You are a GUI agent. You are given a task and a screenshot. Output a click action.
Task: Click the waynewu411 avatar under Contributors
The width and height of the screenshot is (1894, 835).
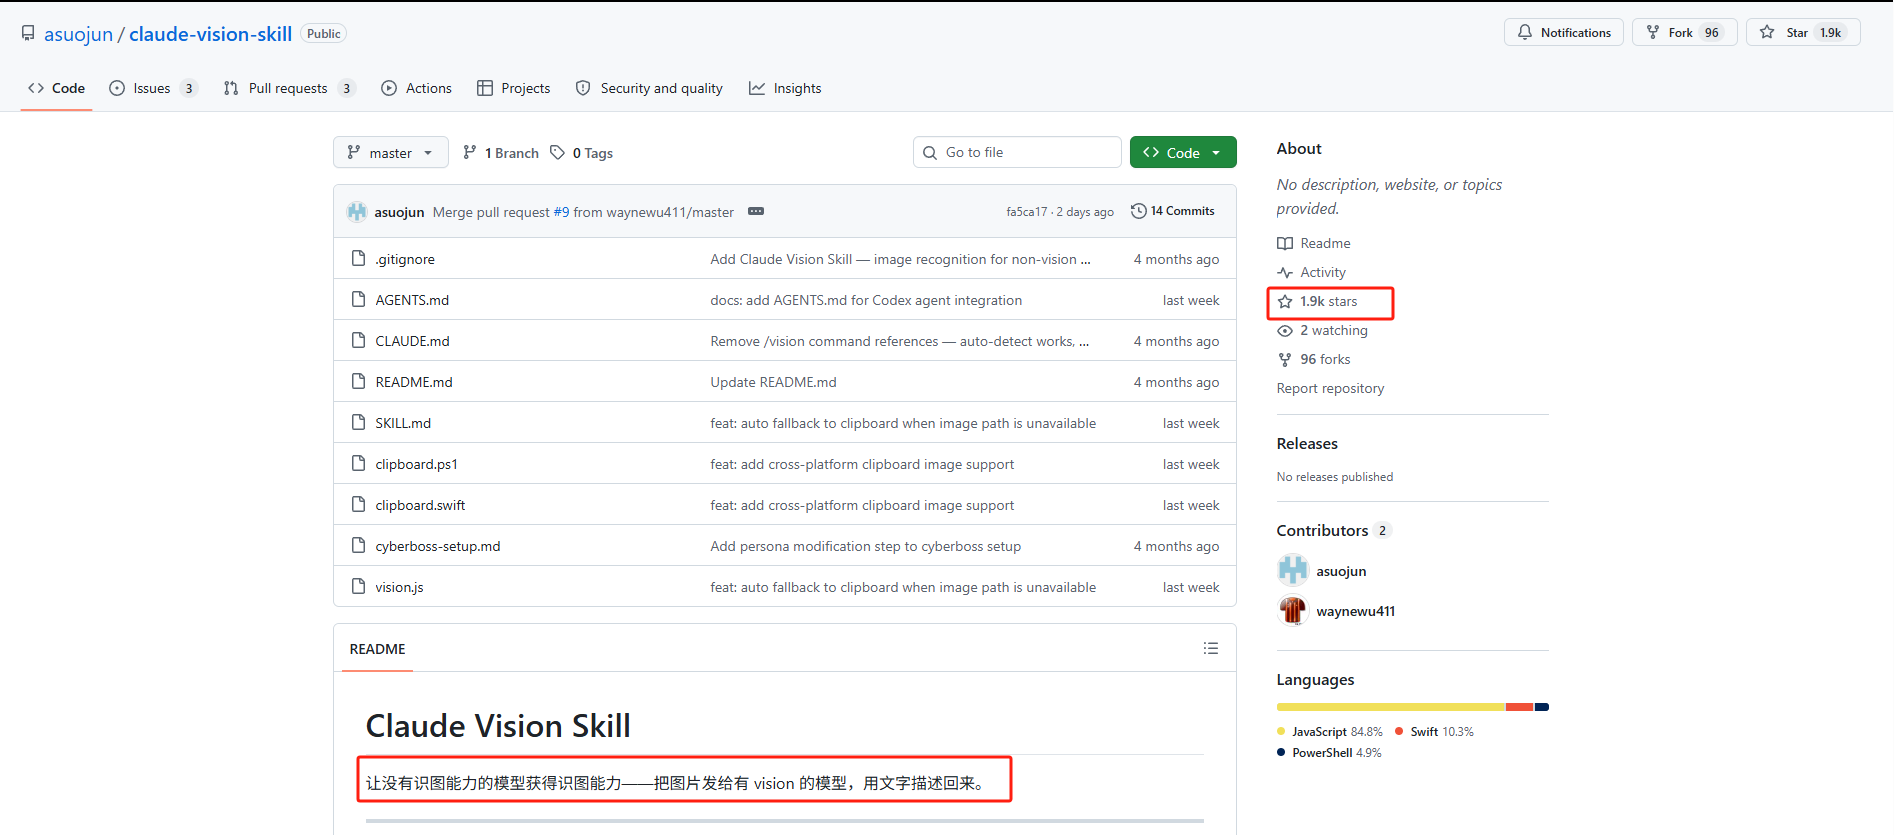[1293, 610]
